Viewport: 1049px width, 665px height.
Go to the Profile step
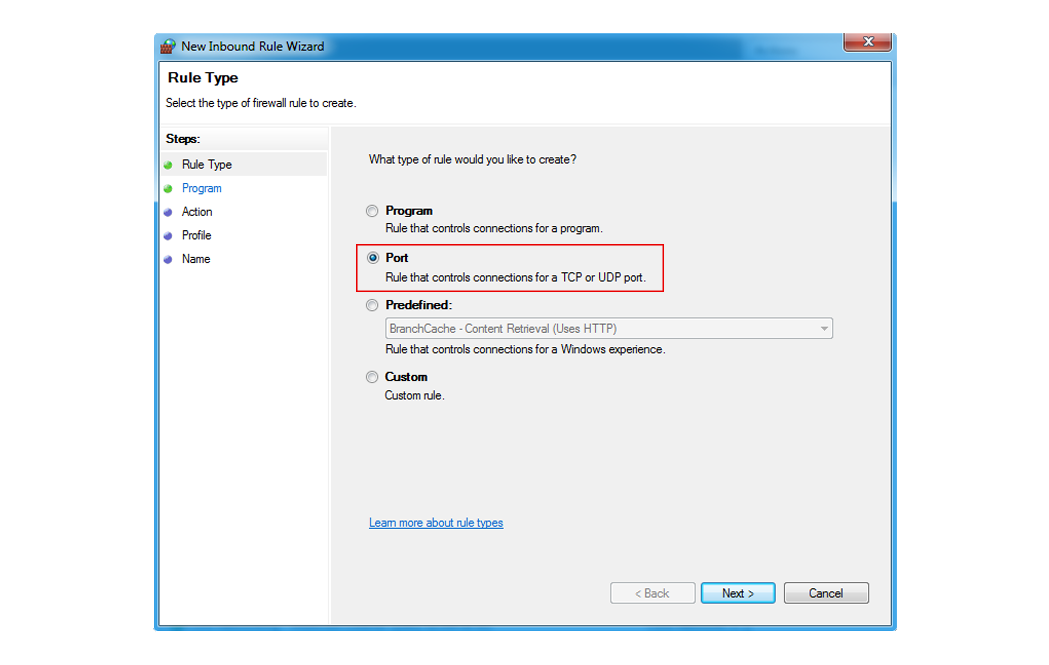[x=196, y=235]
